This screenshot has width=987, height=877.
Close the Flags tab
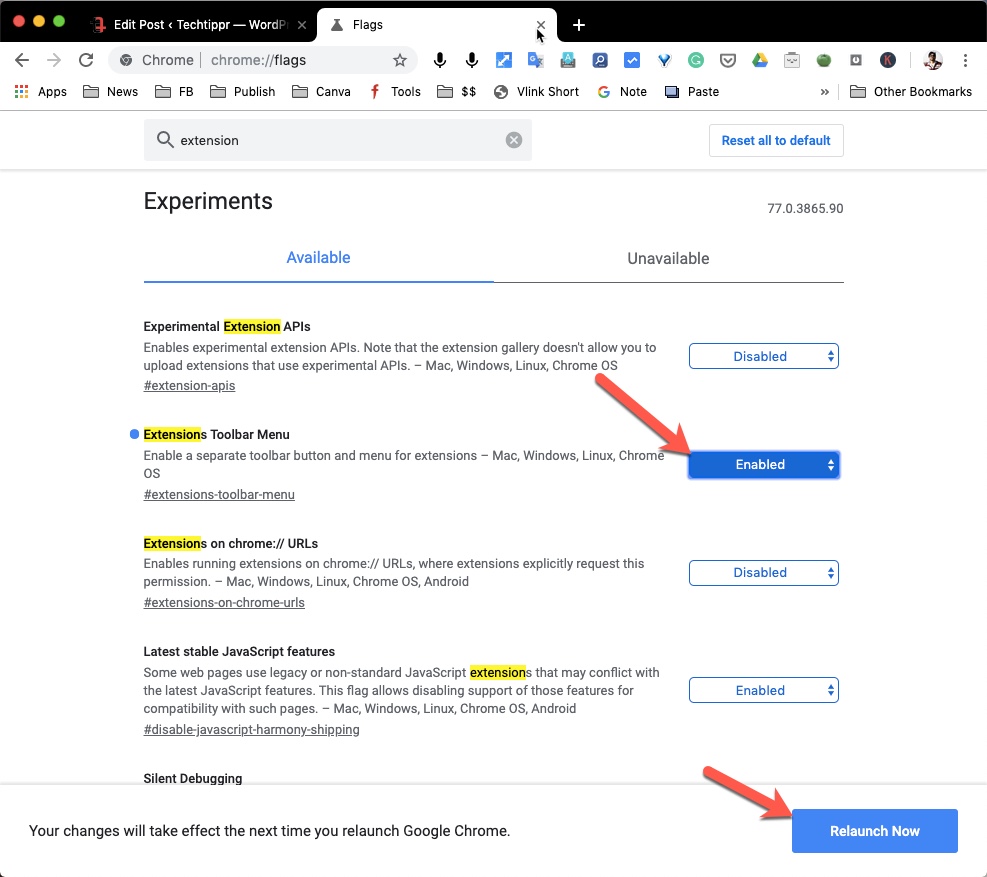pyautogui.click(x=541, y=25)
